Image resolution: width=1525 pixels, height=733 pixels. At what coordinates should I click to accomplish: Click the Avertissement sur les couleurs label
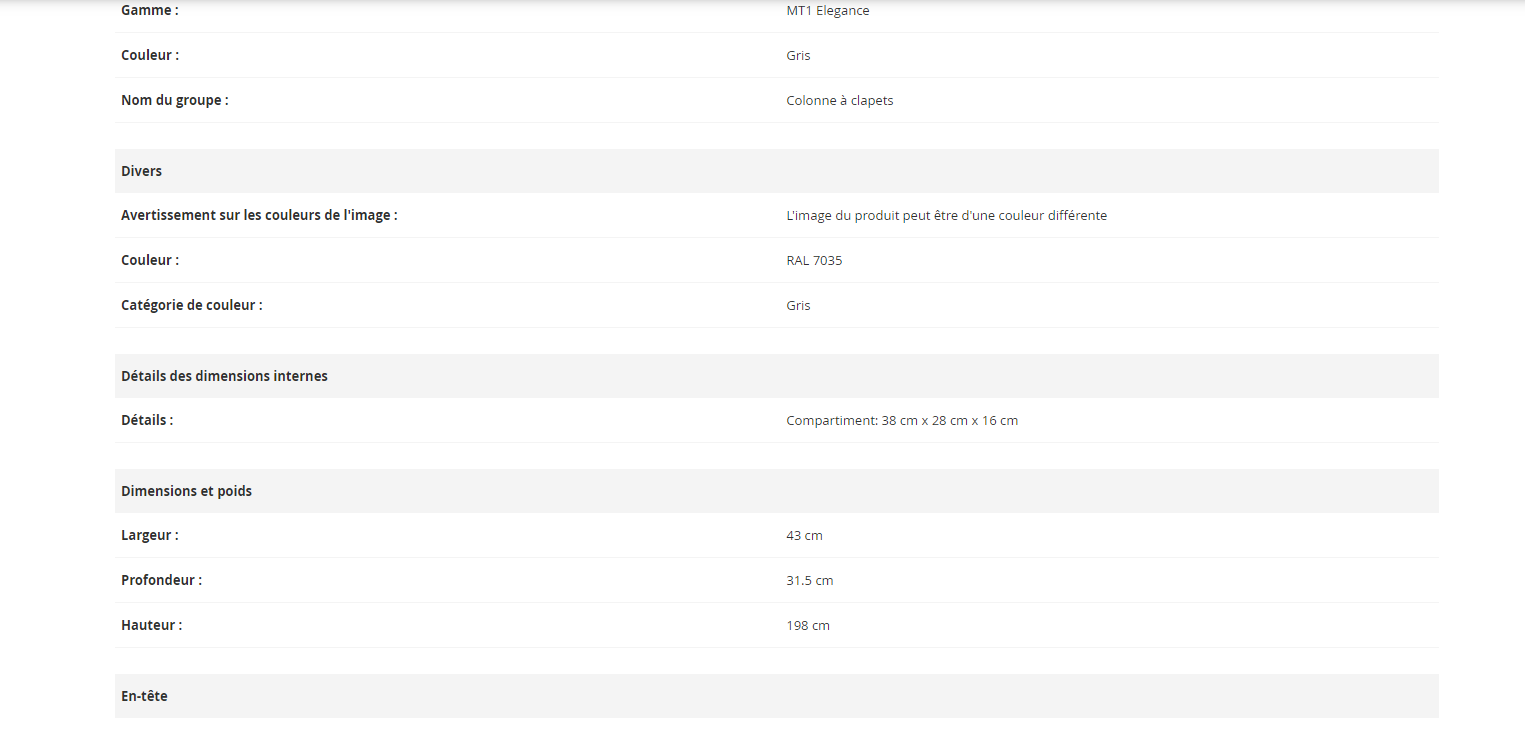[259, 215]
